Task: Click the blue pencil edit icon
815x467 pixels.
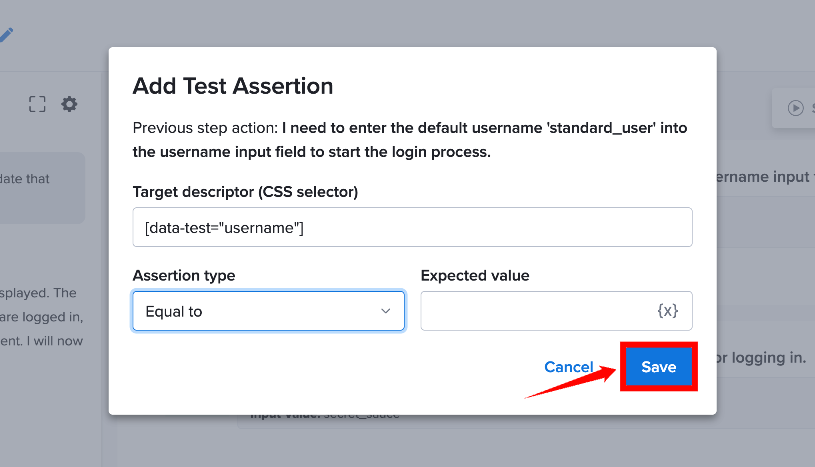Action: [6, 35]
